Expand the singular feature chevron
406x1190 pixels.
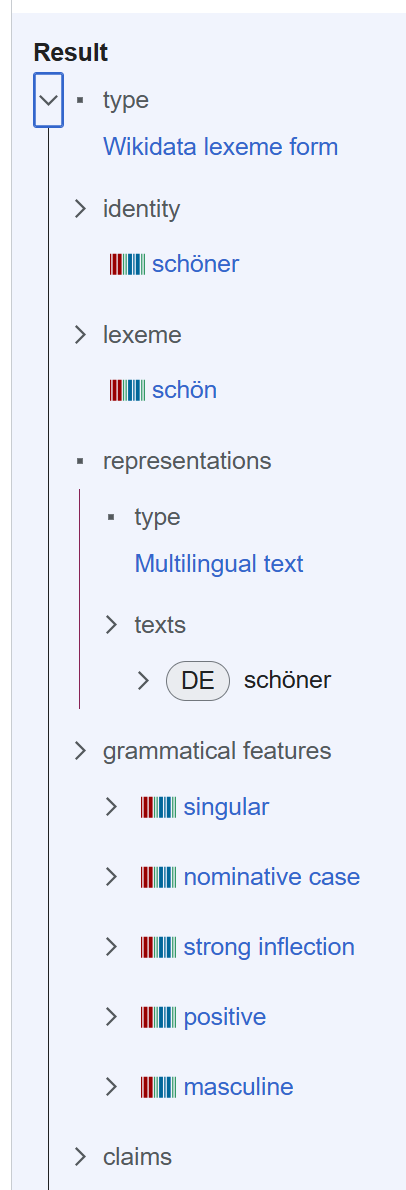point(112,807)
